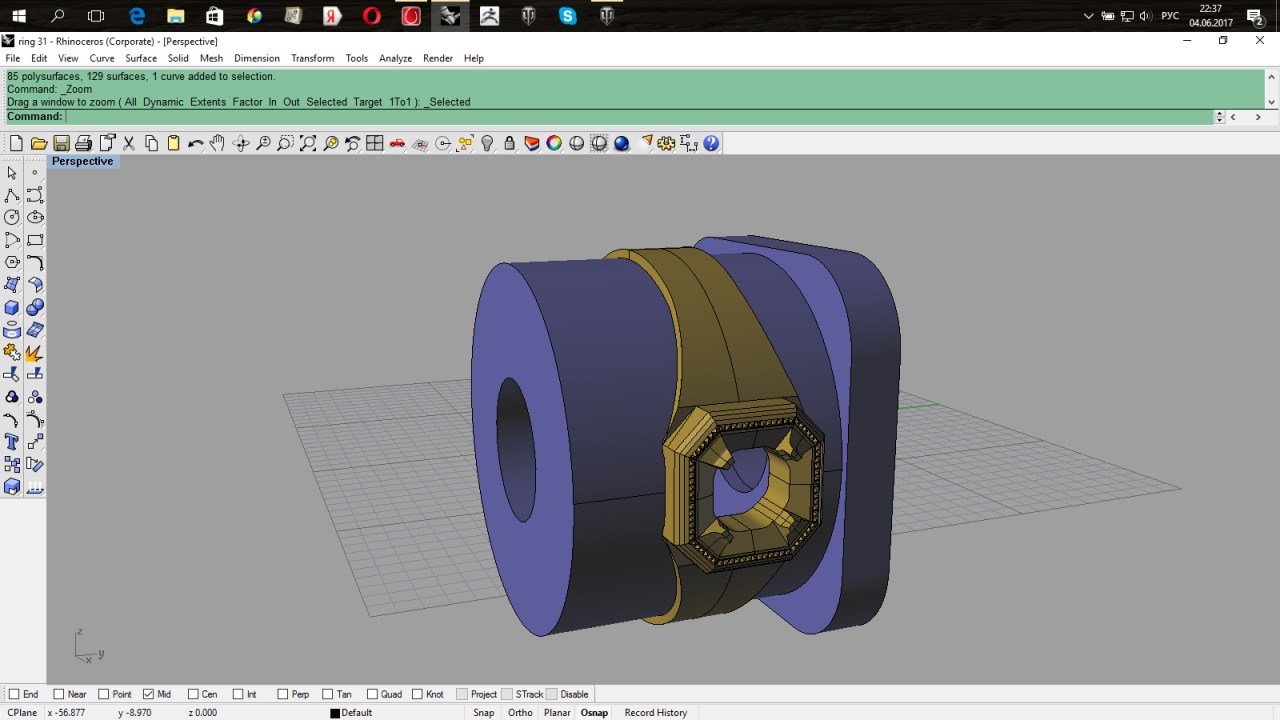The image size is (1280, 720).
Task: Open the Perspective viewport title menu
Action: point(82,161)
